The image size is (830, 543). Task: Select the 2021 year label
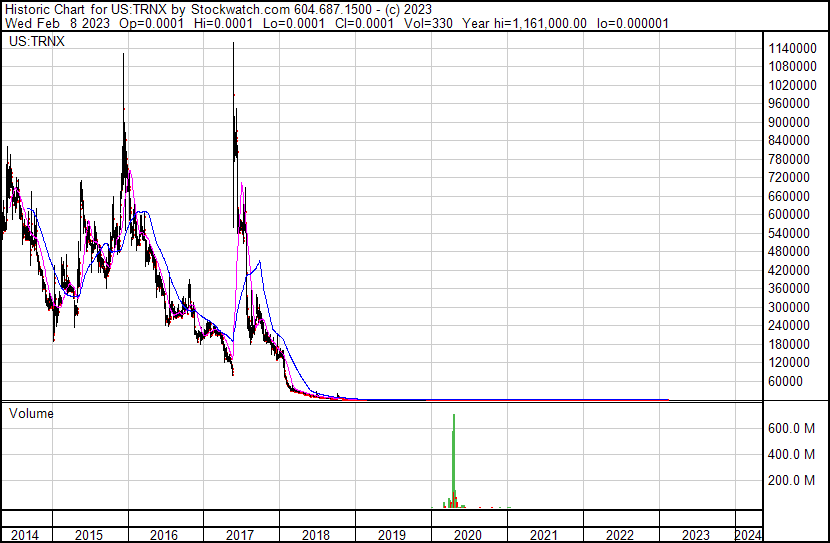click(x=544, y=535)
